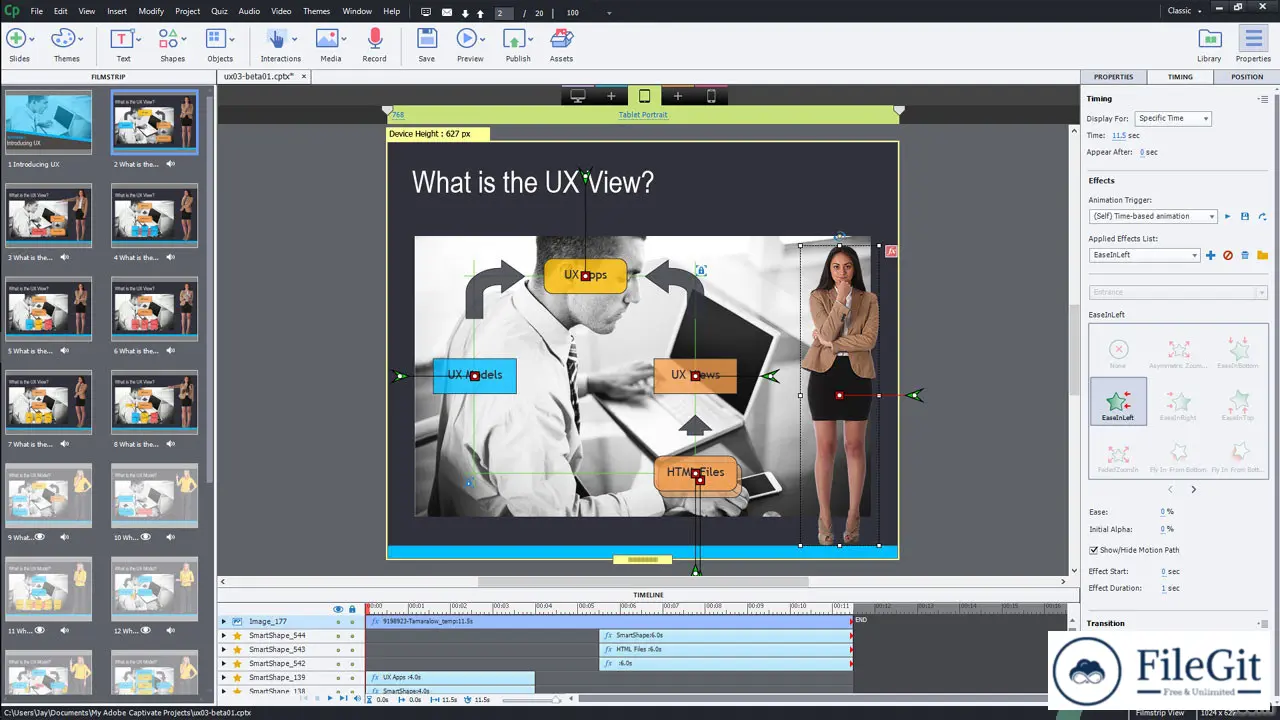Viewport: 1280px width, 720px height.
Task: Save the effect with disk icon
Action: point(1245,216)
